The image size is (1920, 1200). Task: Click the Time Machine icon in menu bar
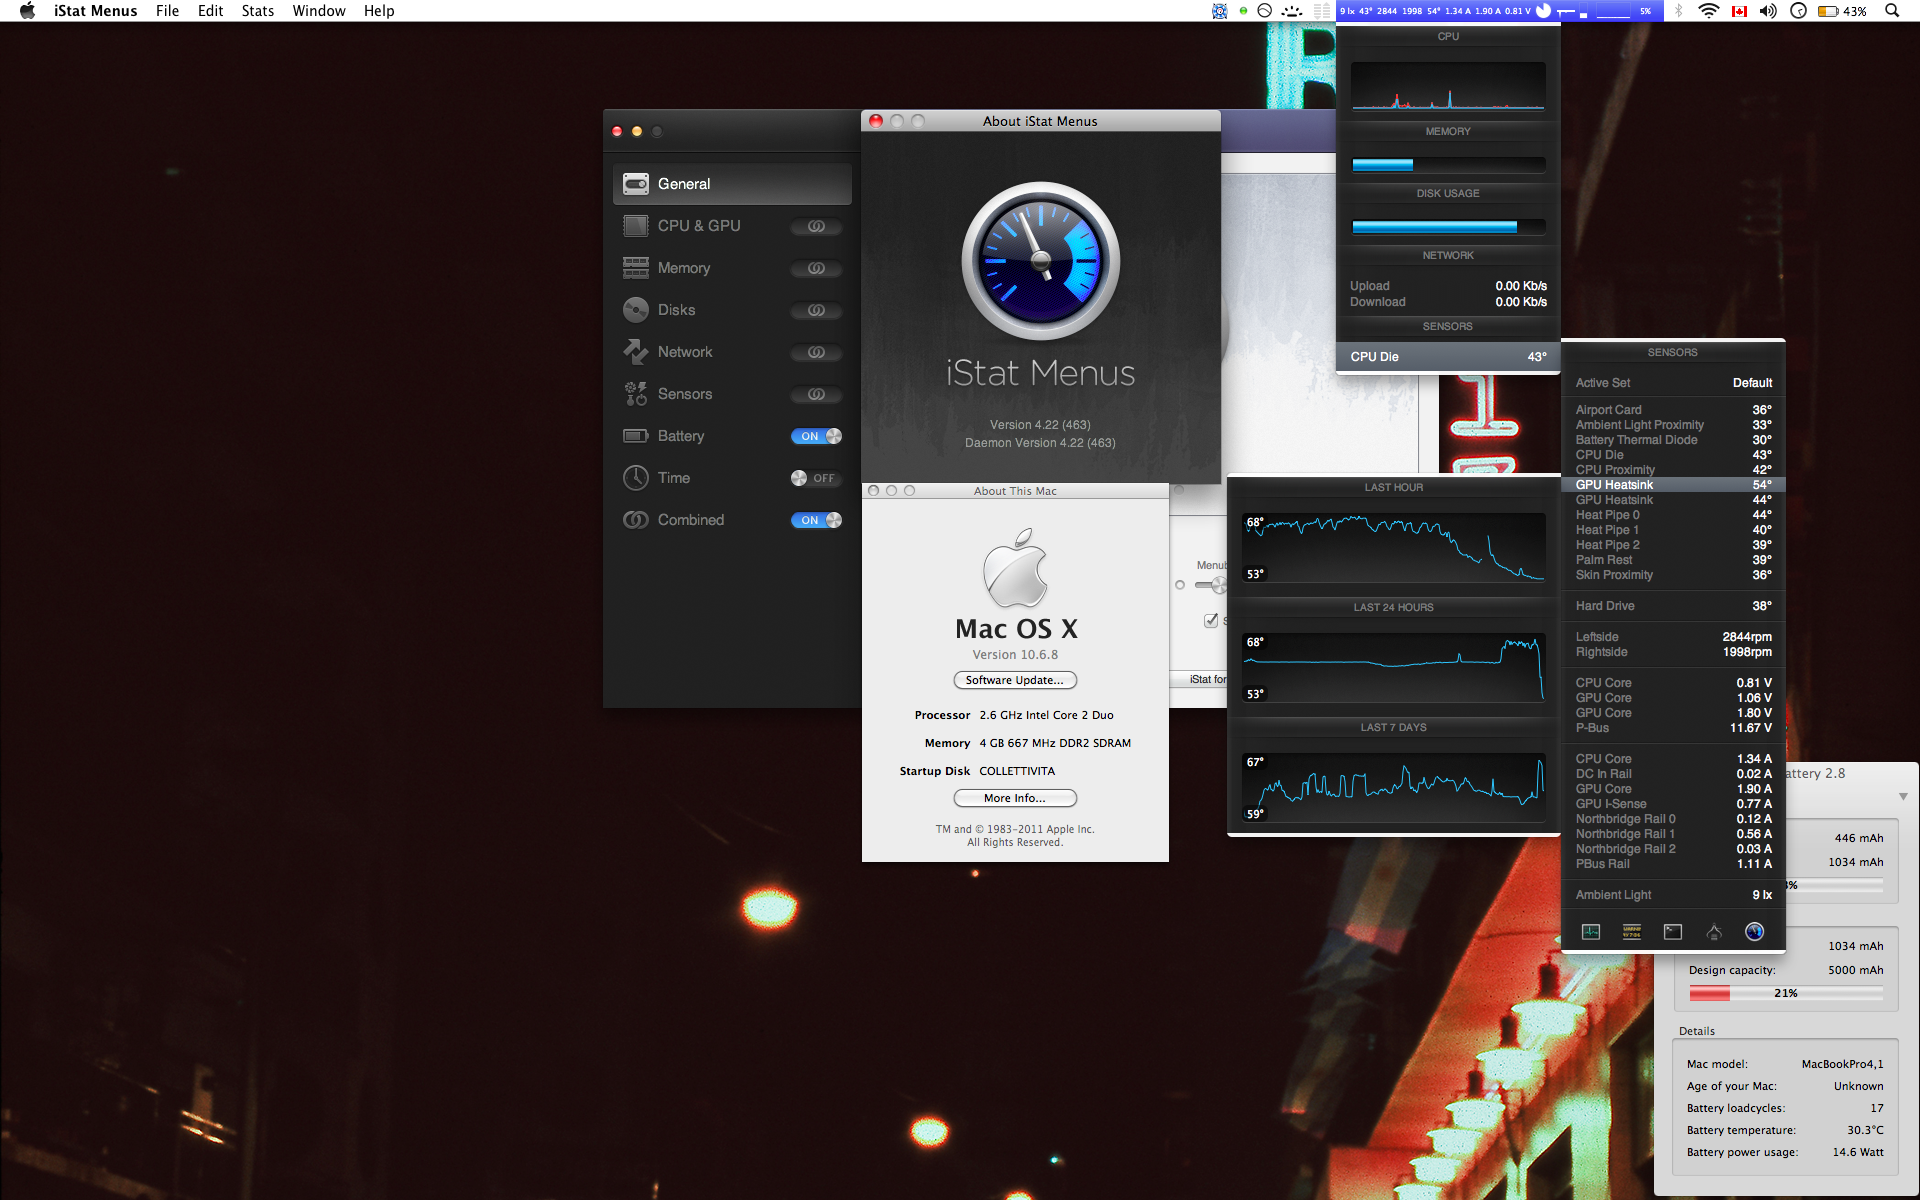[x=1798, y=11]
